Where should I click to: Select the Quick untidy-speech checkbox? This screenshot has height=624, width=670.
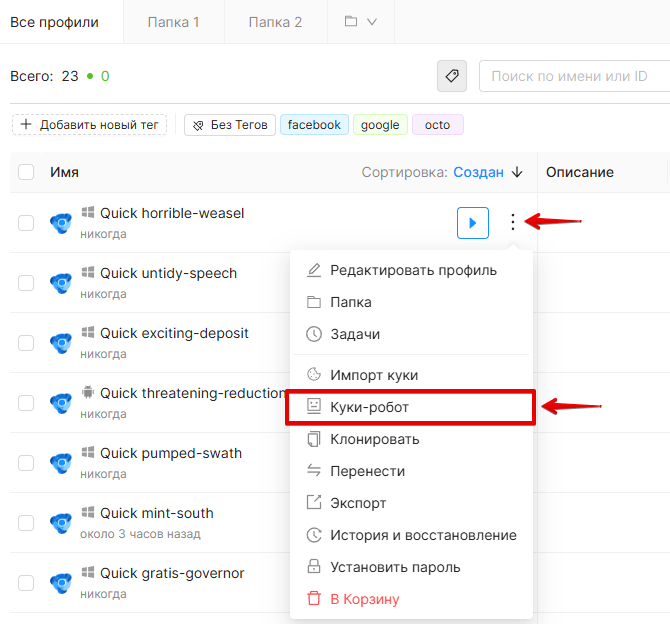pos(26,283)
